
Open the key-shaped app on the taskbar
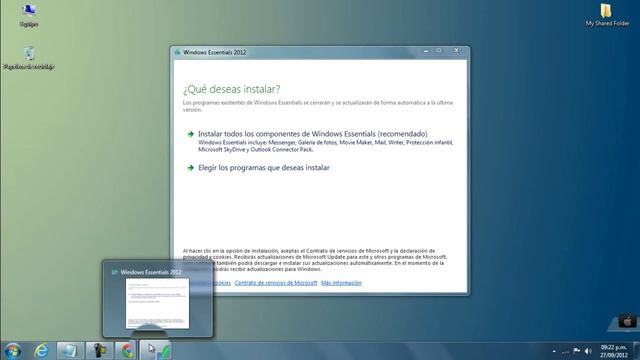99,351
